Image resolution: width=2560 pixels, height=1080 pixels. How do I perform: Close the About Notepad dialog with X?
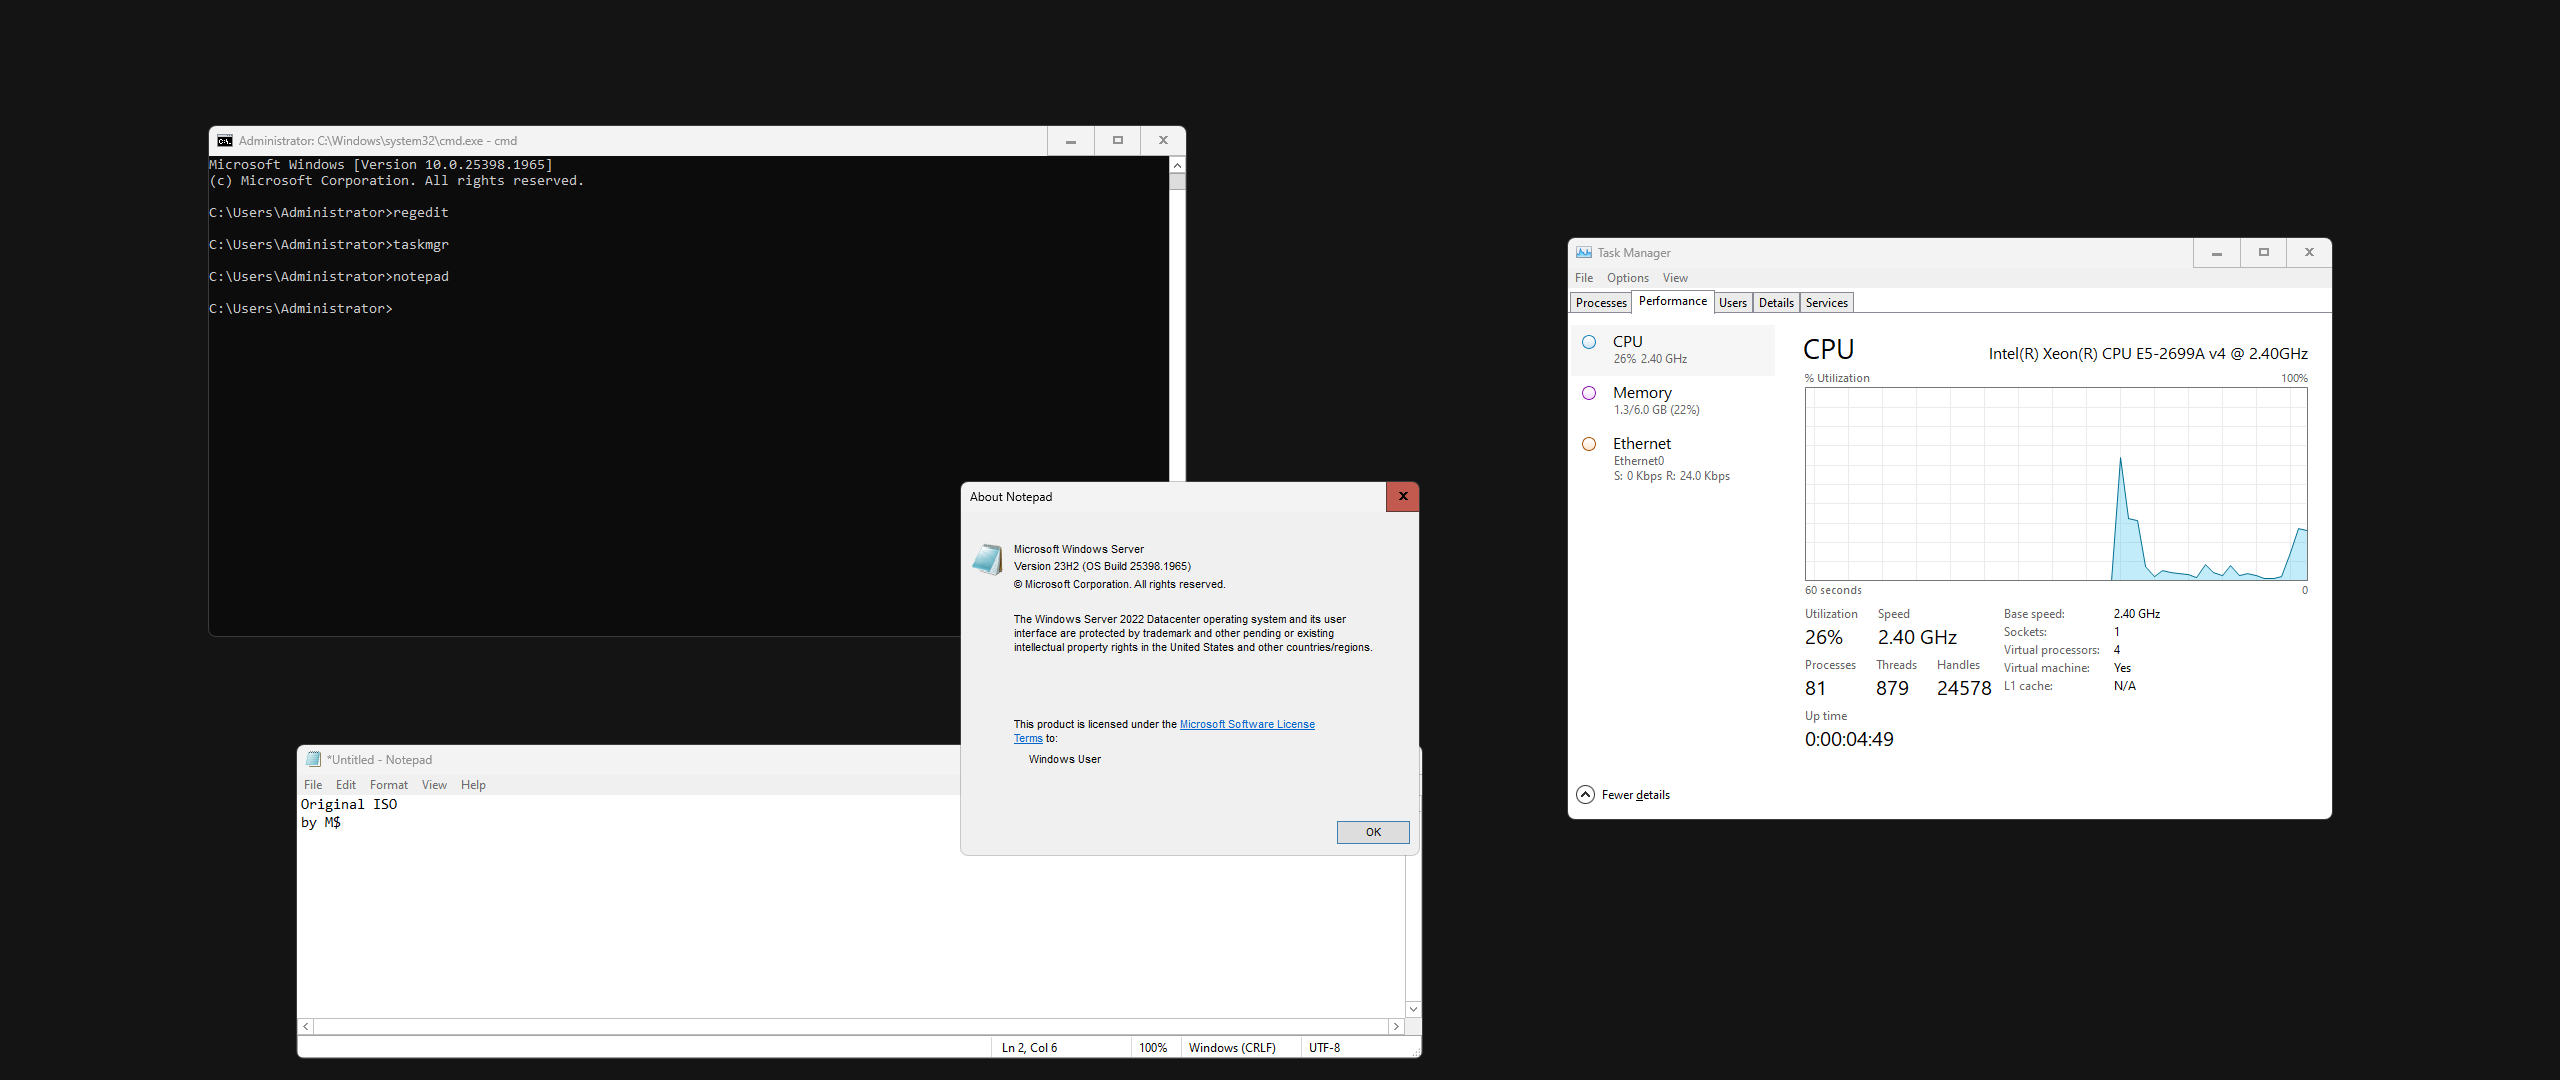pyautogui.click(x=1402, y=497)
